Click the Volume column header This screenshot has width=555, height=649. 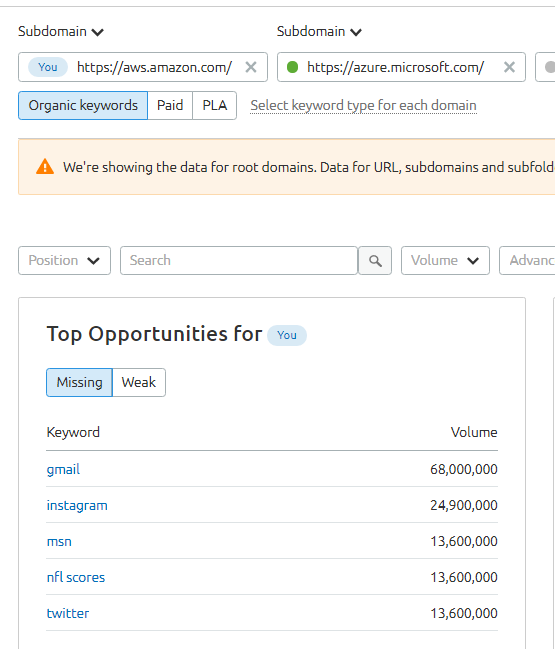pyautogui.click(x=474, y=433)
